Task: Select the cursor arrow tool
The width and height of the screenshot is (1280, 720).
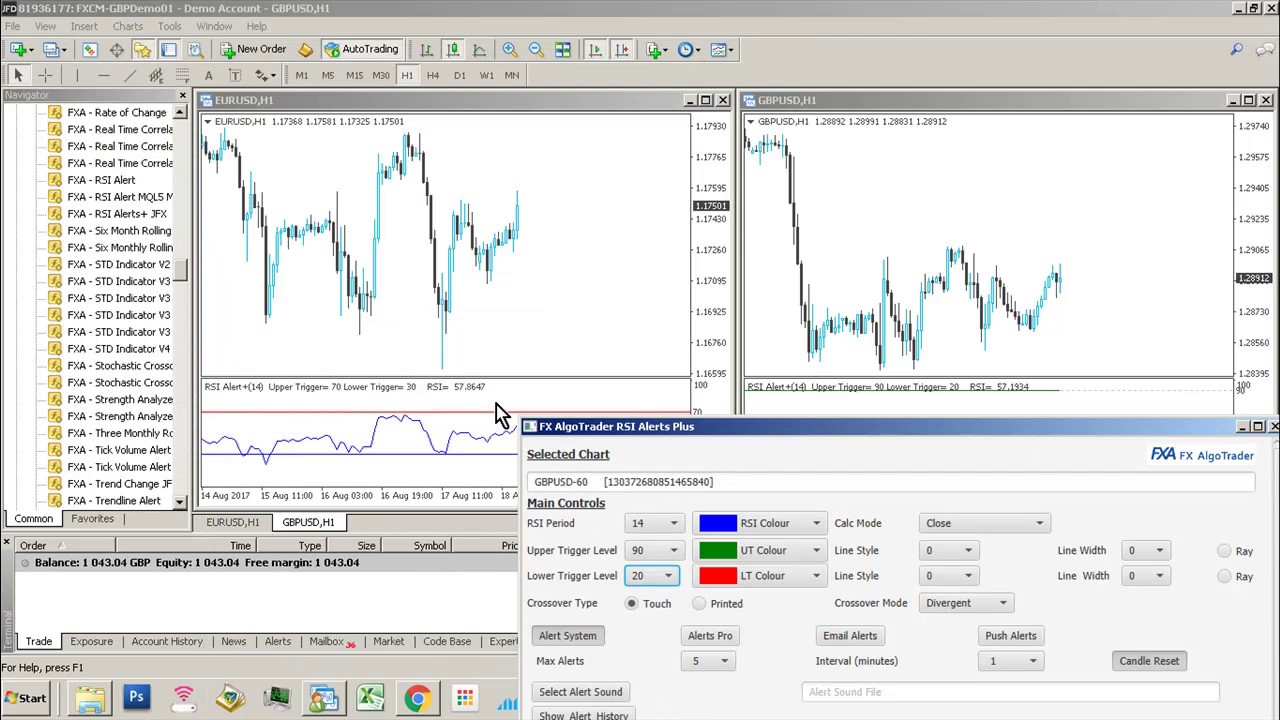Action: [18, 75]
